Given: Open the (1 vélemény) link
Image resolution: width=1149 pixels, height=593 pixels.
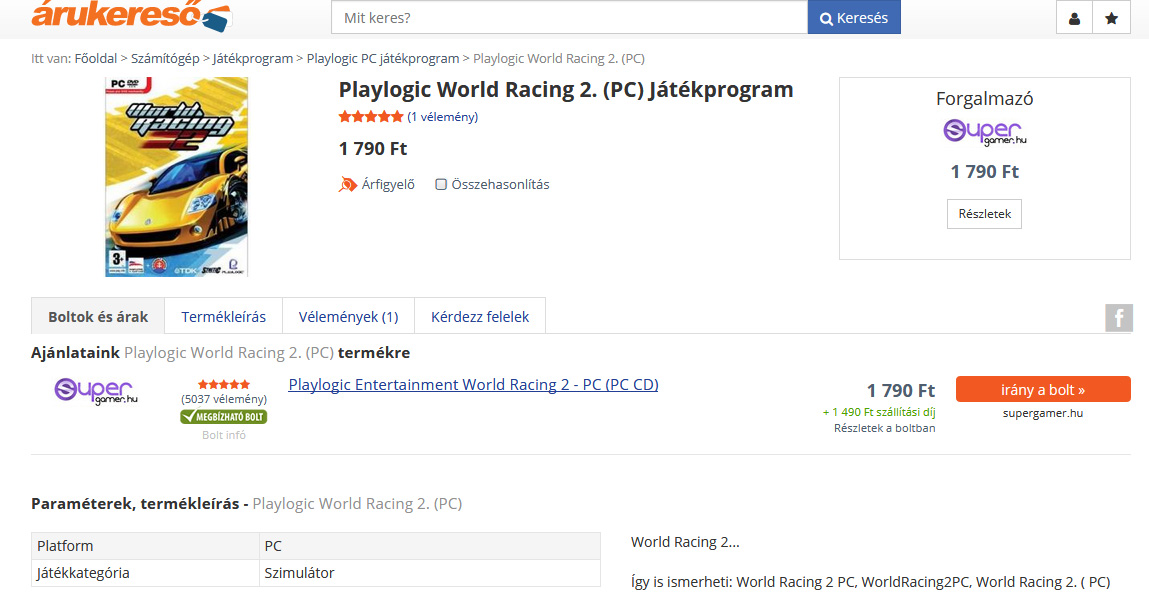Looking at the screenshot, I should 443,117.
